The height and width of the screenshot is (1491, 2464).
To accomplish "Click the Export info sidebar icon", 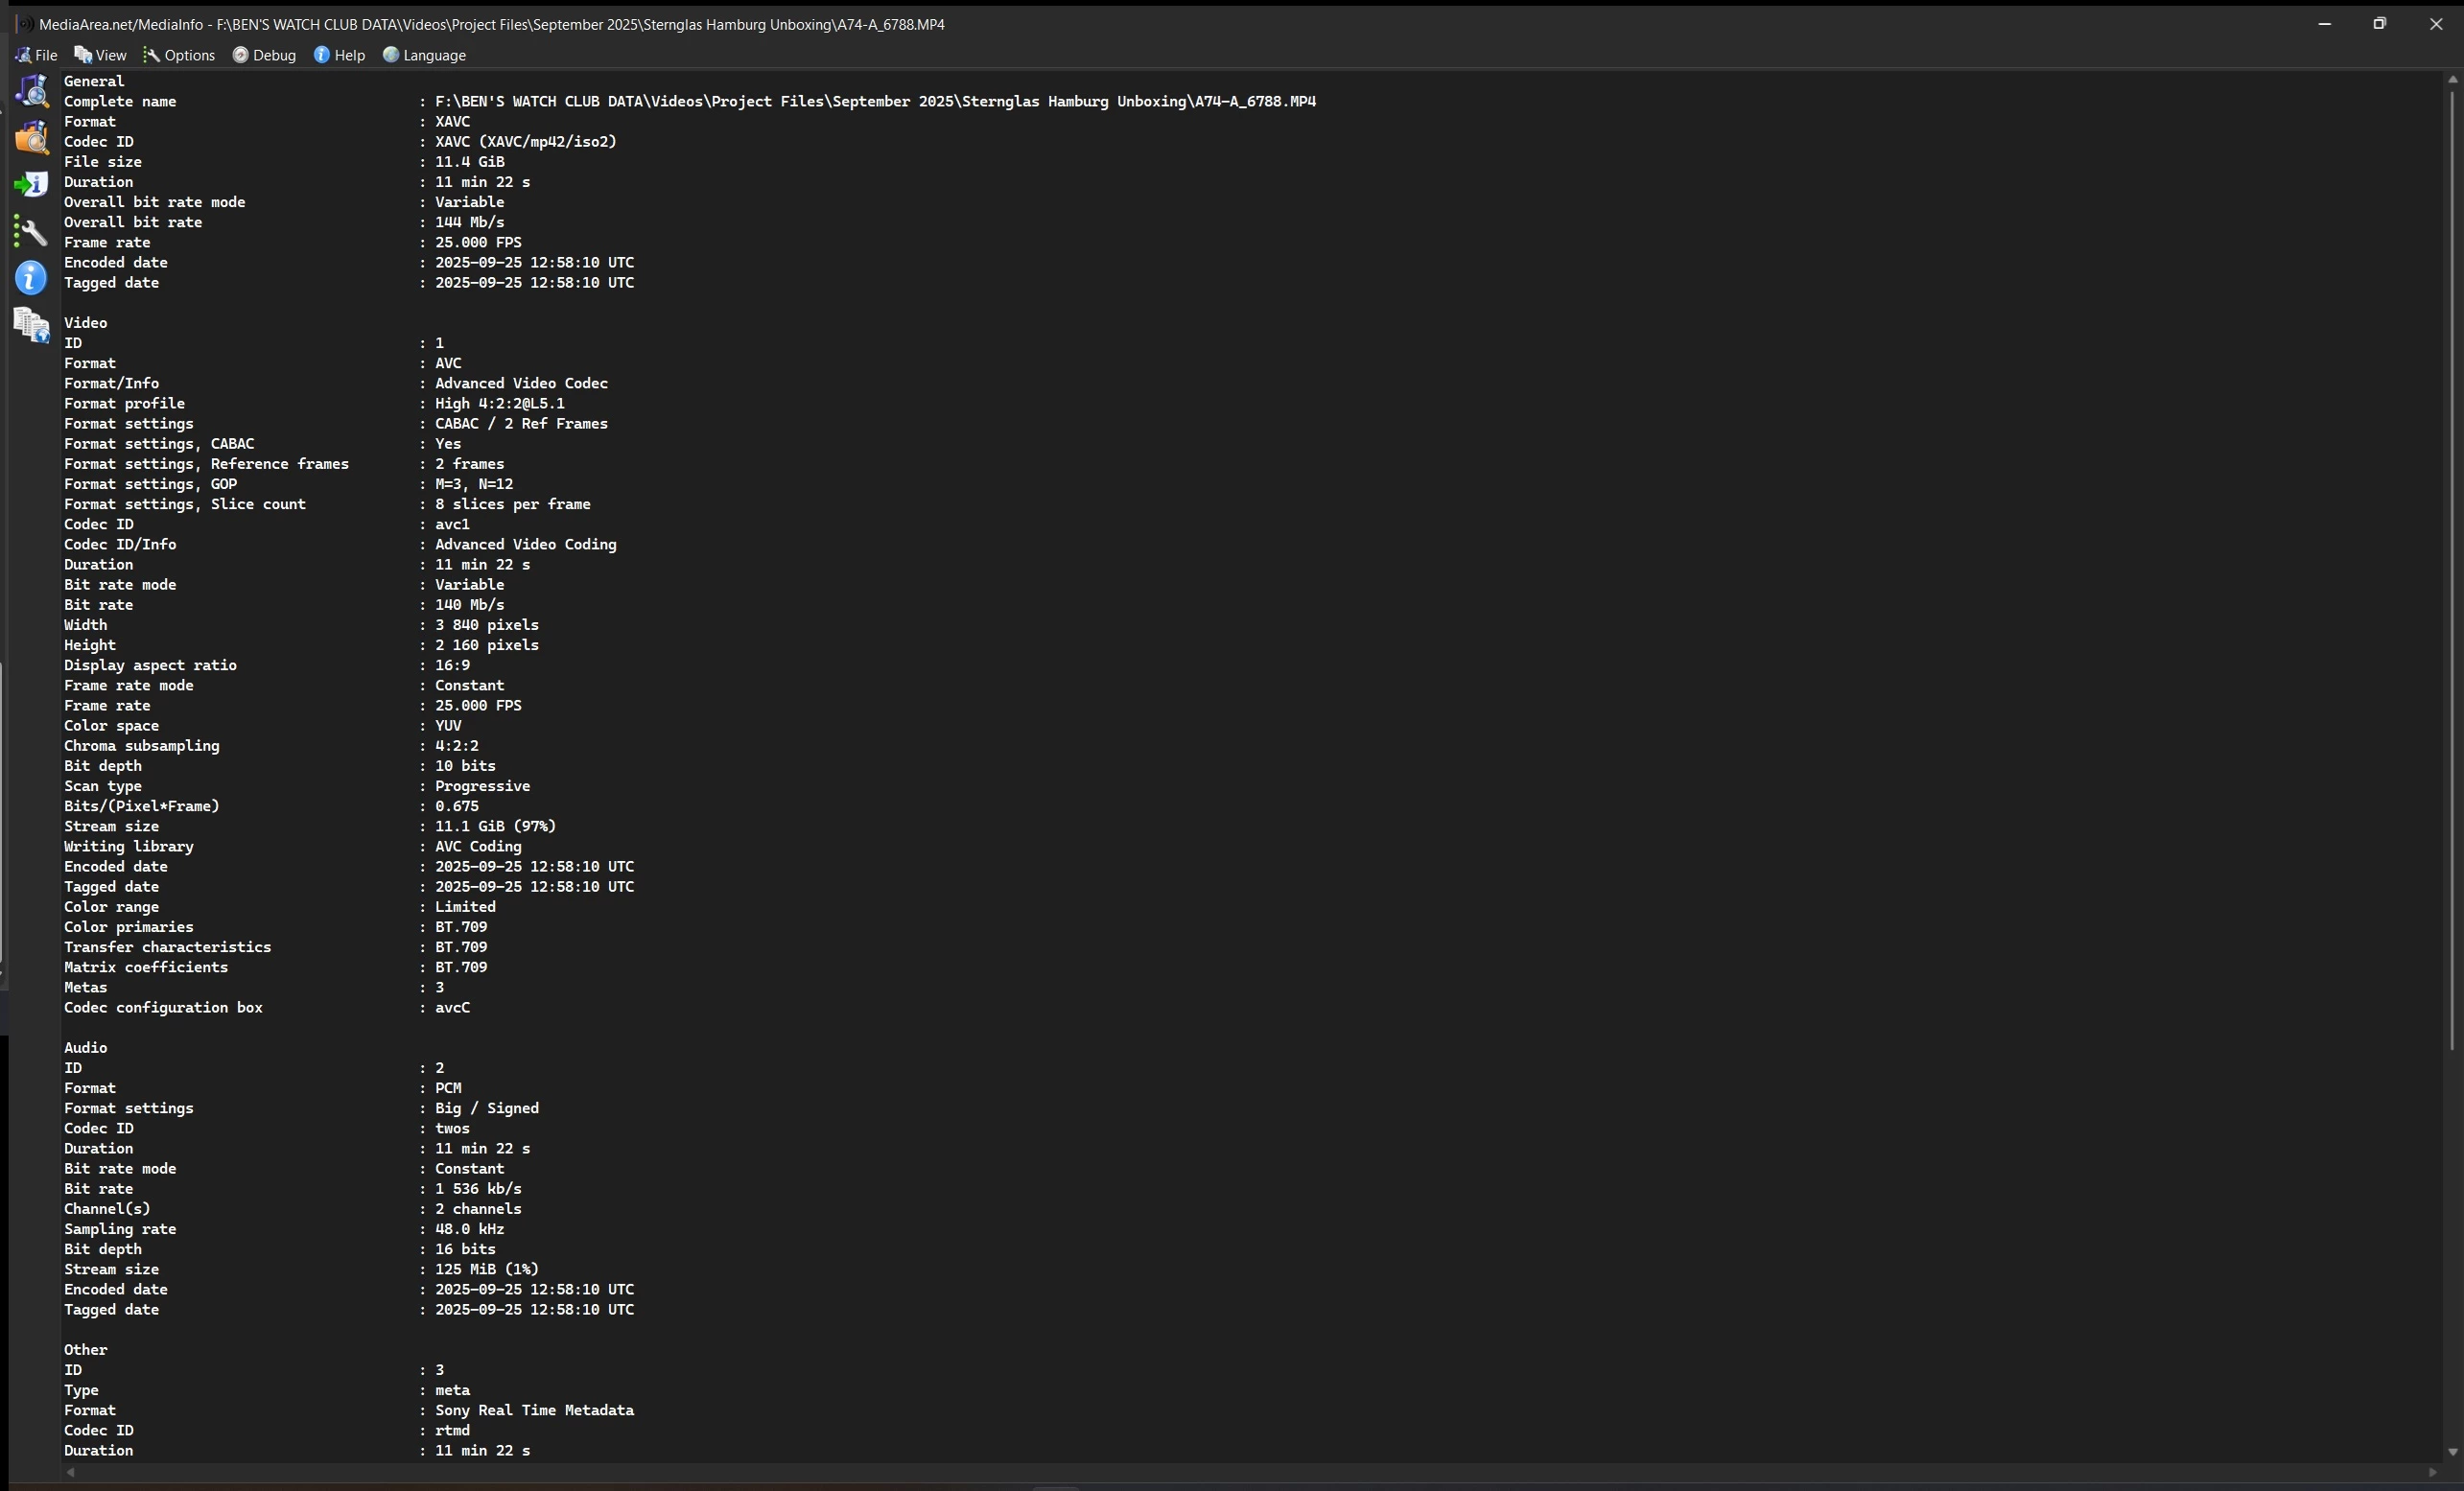I will (x=31, y=185).
